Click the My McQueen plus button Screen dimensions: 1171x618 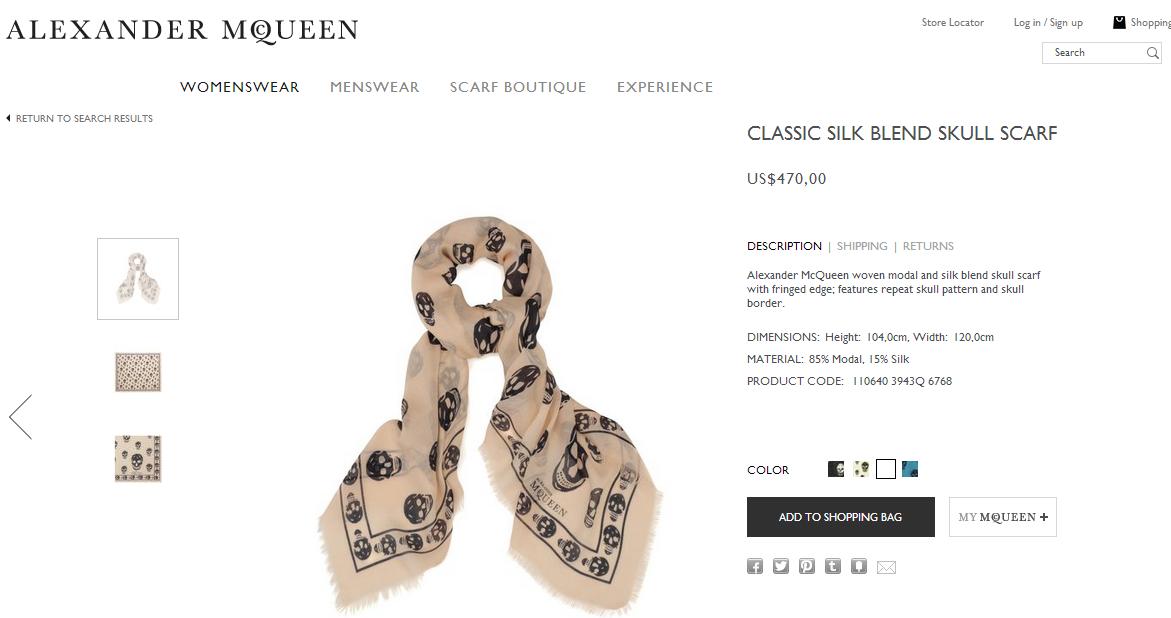(1003, 517)
